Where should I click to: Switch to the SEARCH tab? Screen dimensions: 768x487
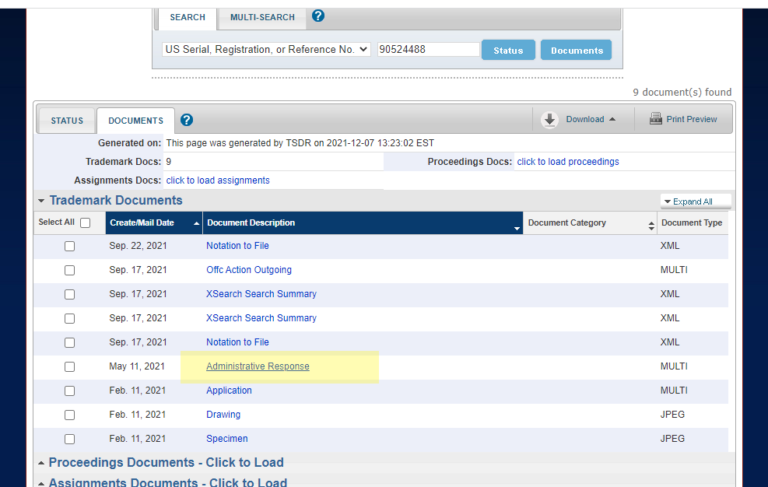(188, 18)
